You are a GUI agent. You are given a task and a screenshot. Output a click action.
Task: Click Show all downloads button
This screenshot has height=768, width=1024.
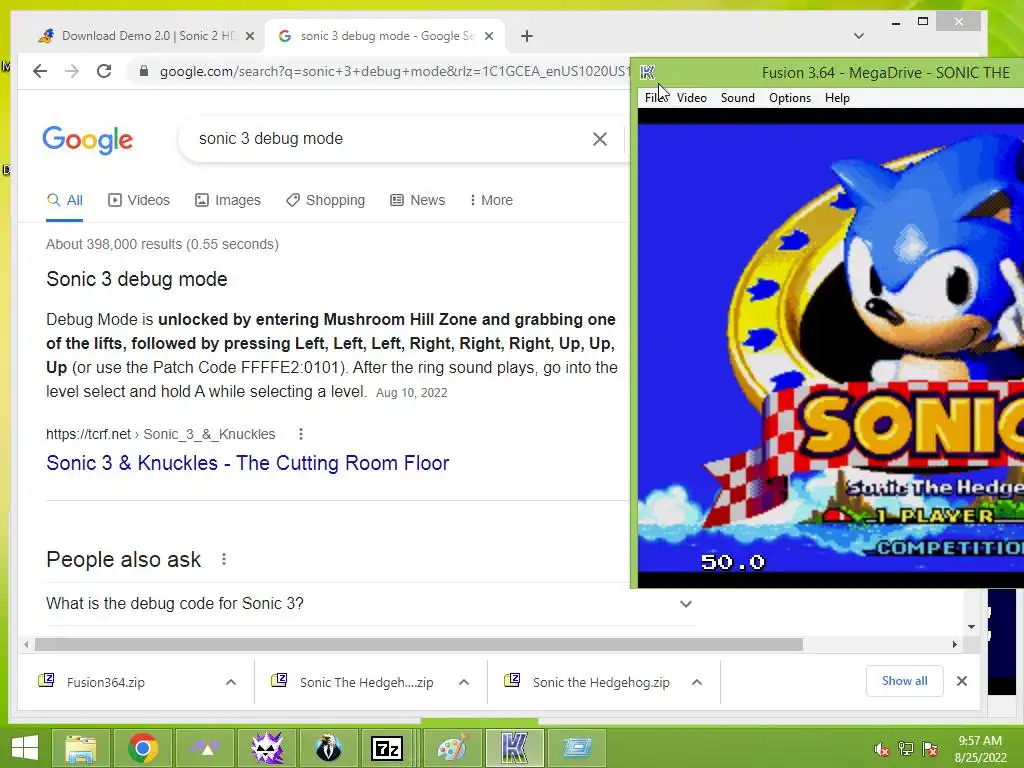pos(904,681)
